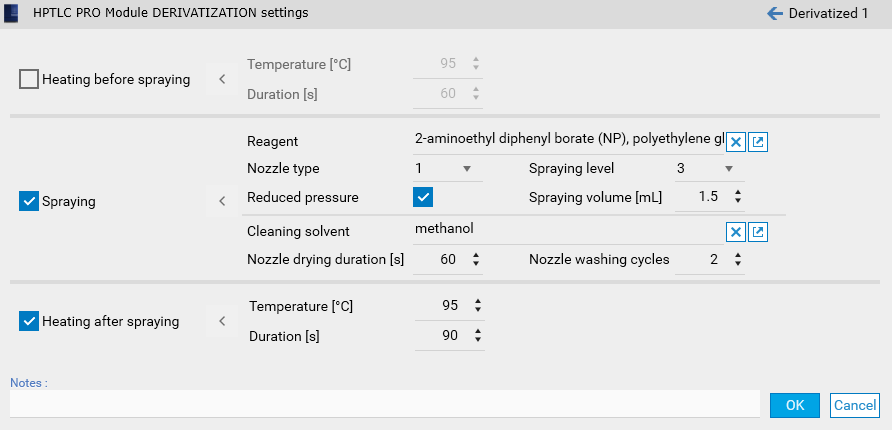Open the Nozzle type dropdown

pos(466,168)
